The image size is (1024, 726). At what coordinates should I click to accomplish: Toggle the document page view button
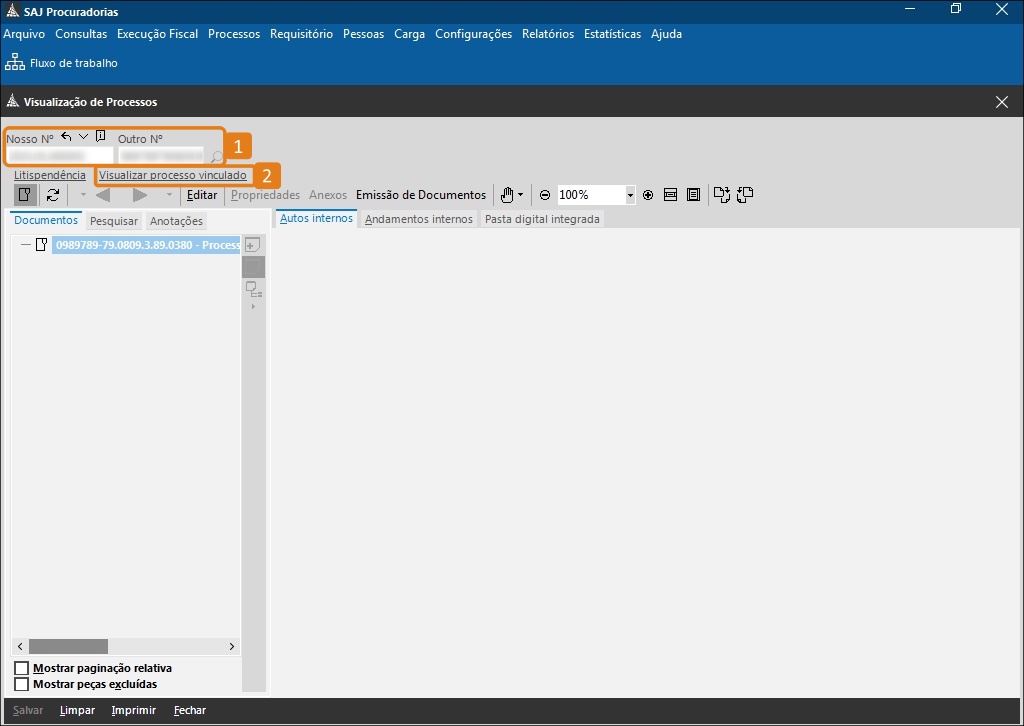click(26, 195)
